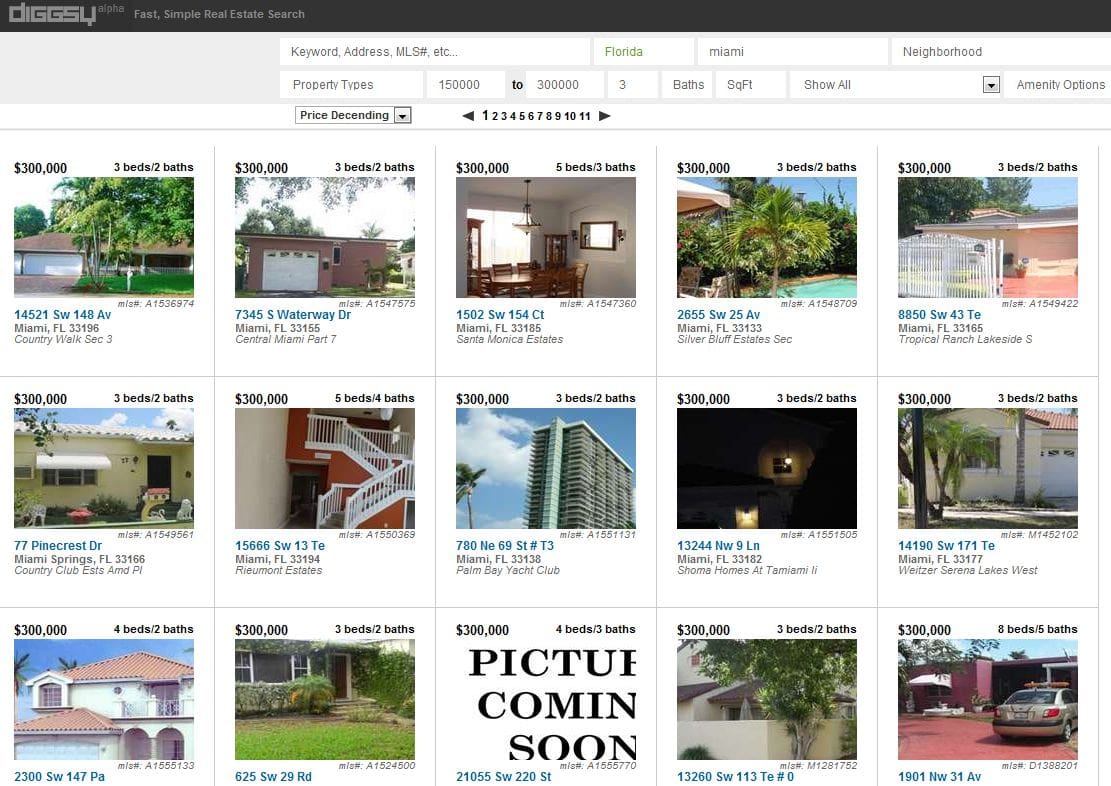Click the SqFt filter field
1111x786 pixels.
pyautogui.click(x=750, y=85)
